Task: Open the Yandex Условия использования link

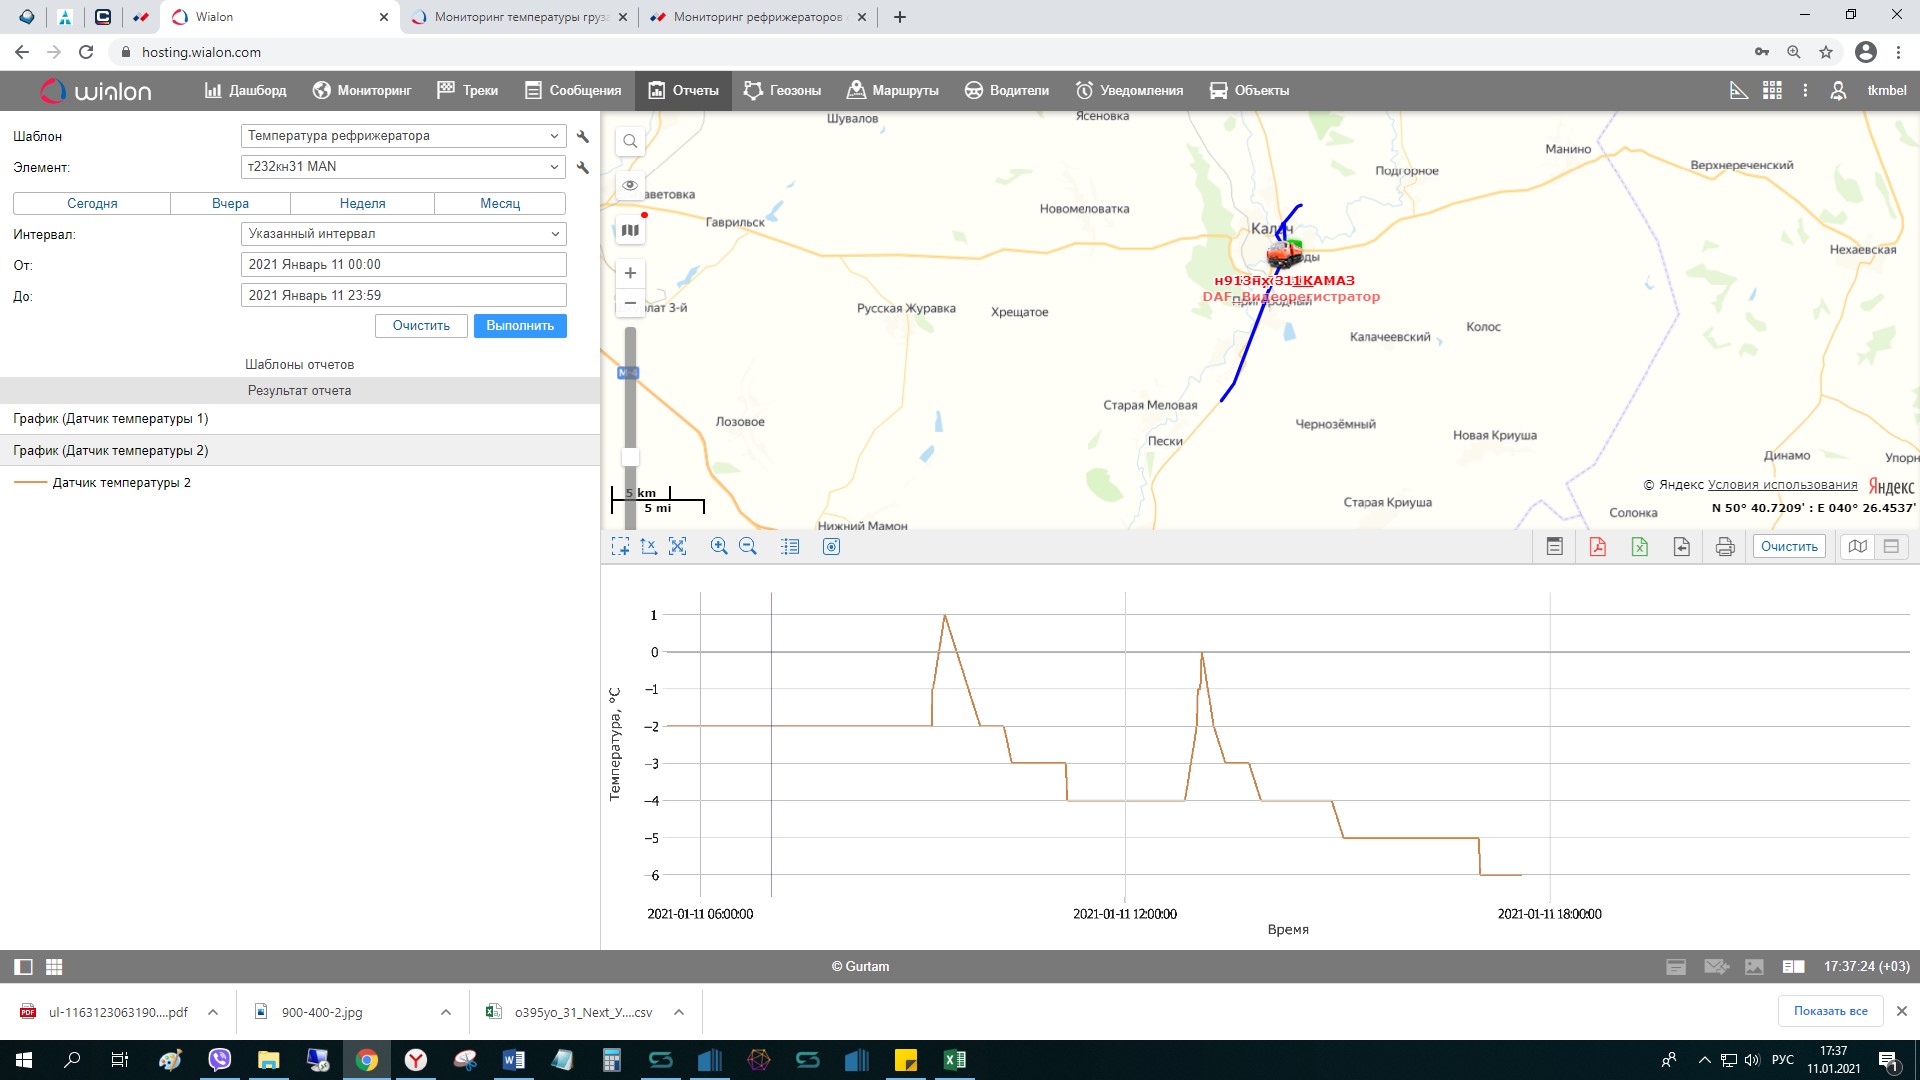Action: [1782, 485]
